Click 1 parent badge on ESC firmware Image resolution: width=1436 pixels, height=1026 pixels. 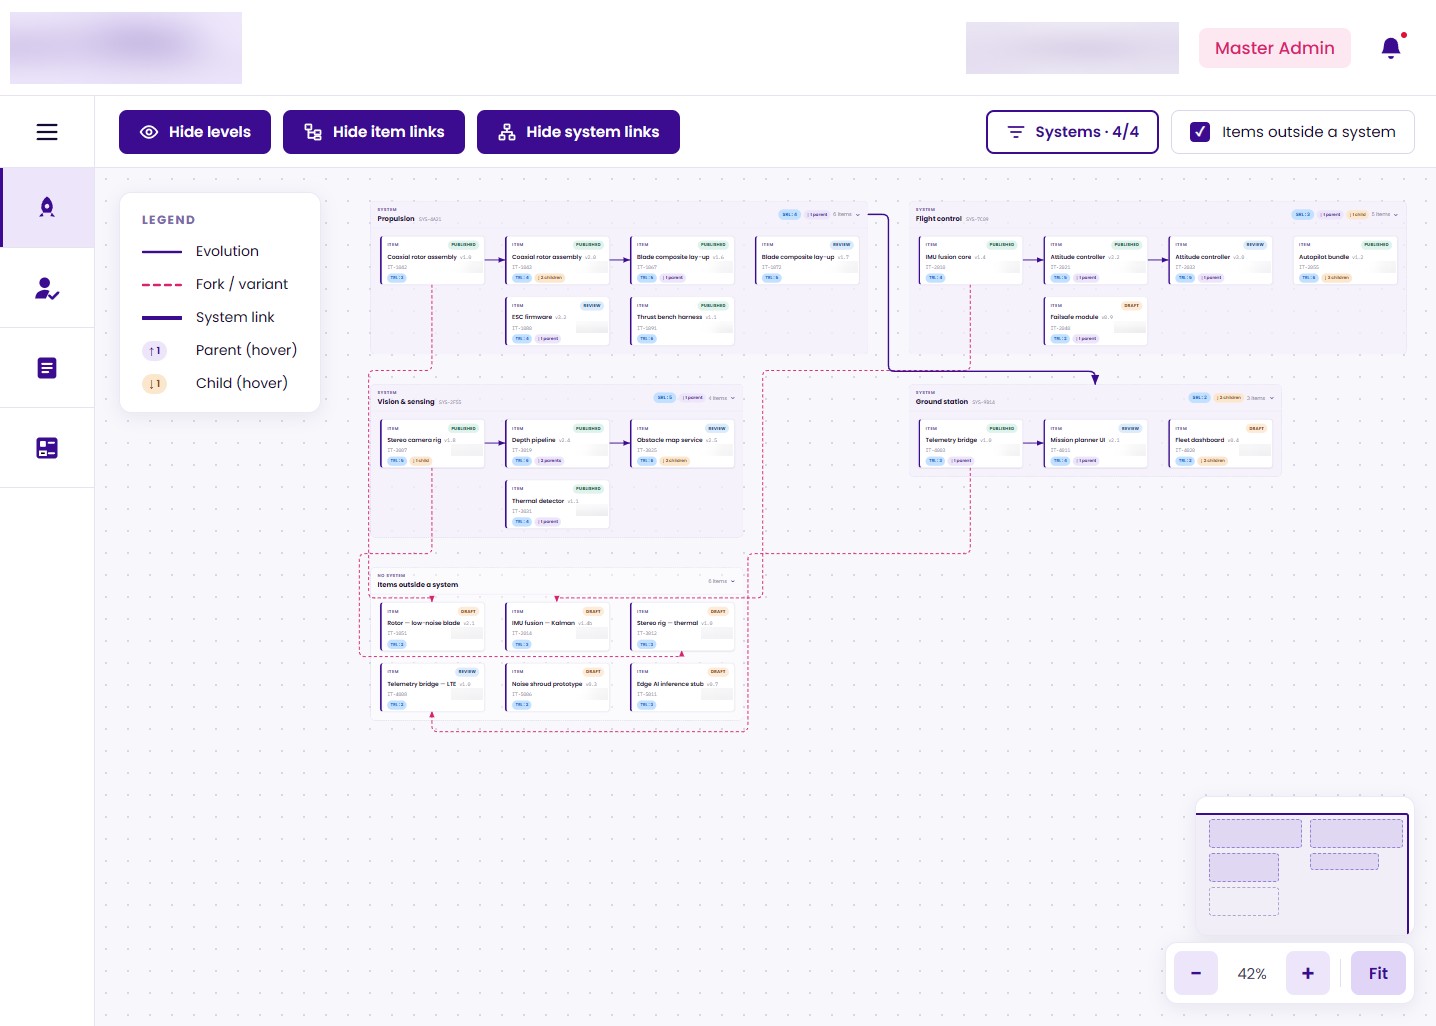(548, 339)
